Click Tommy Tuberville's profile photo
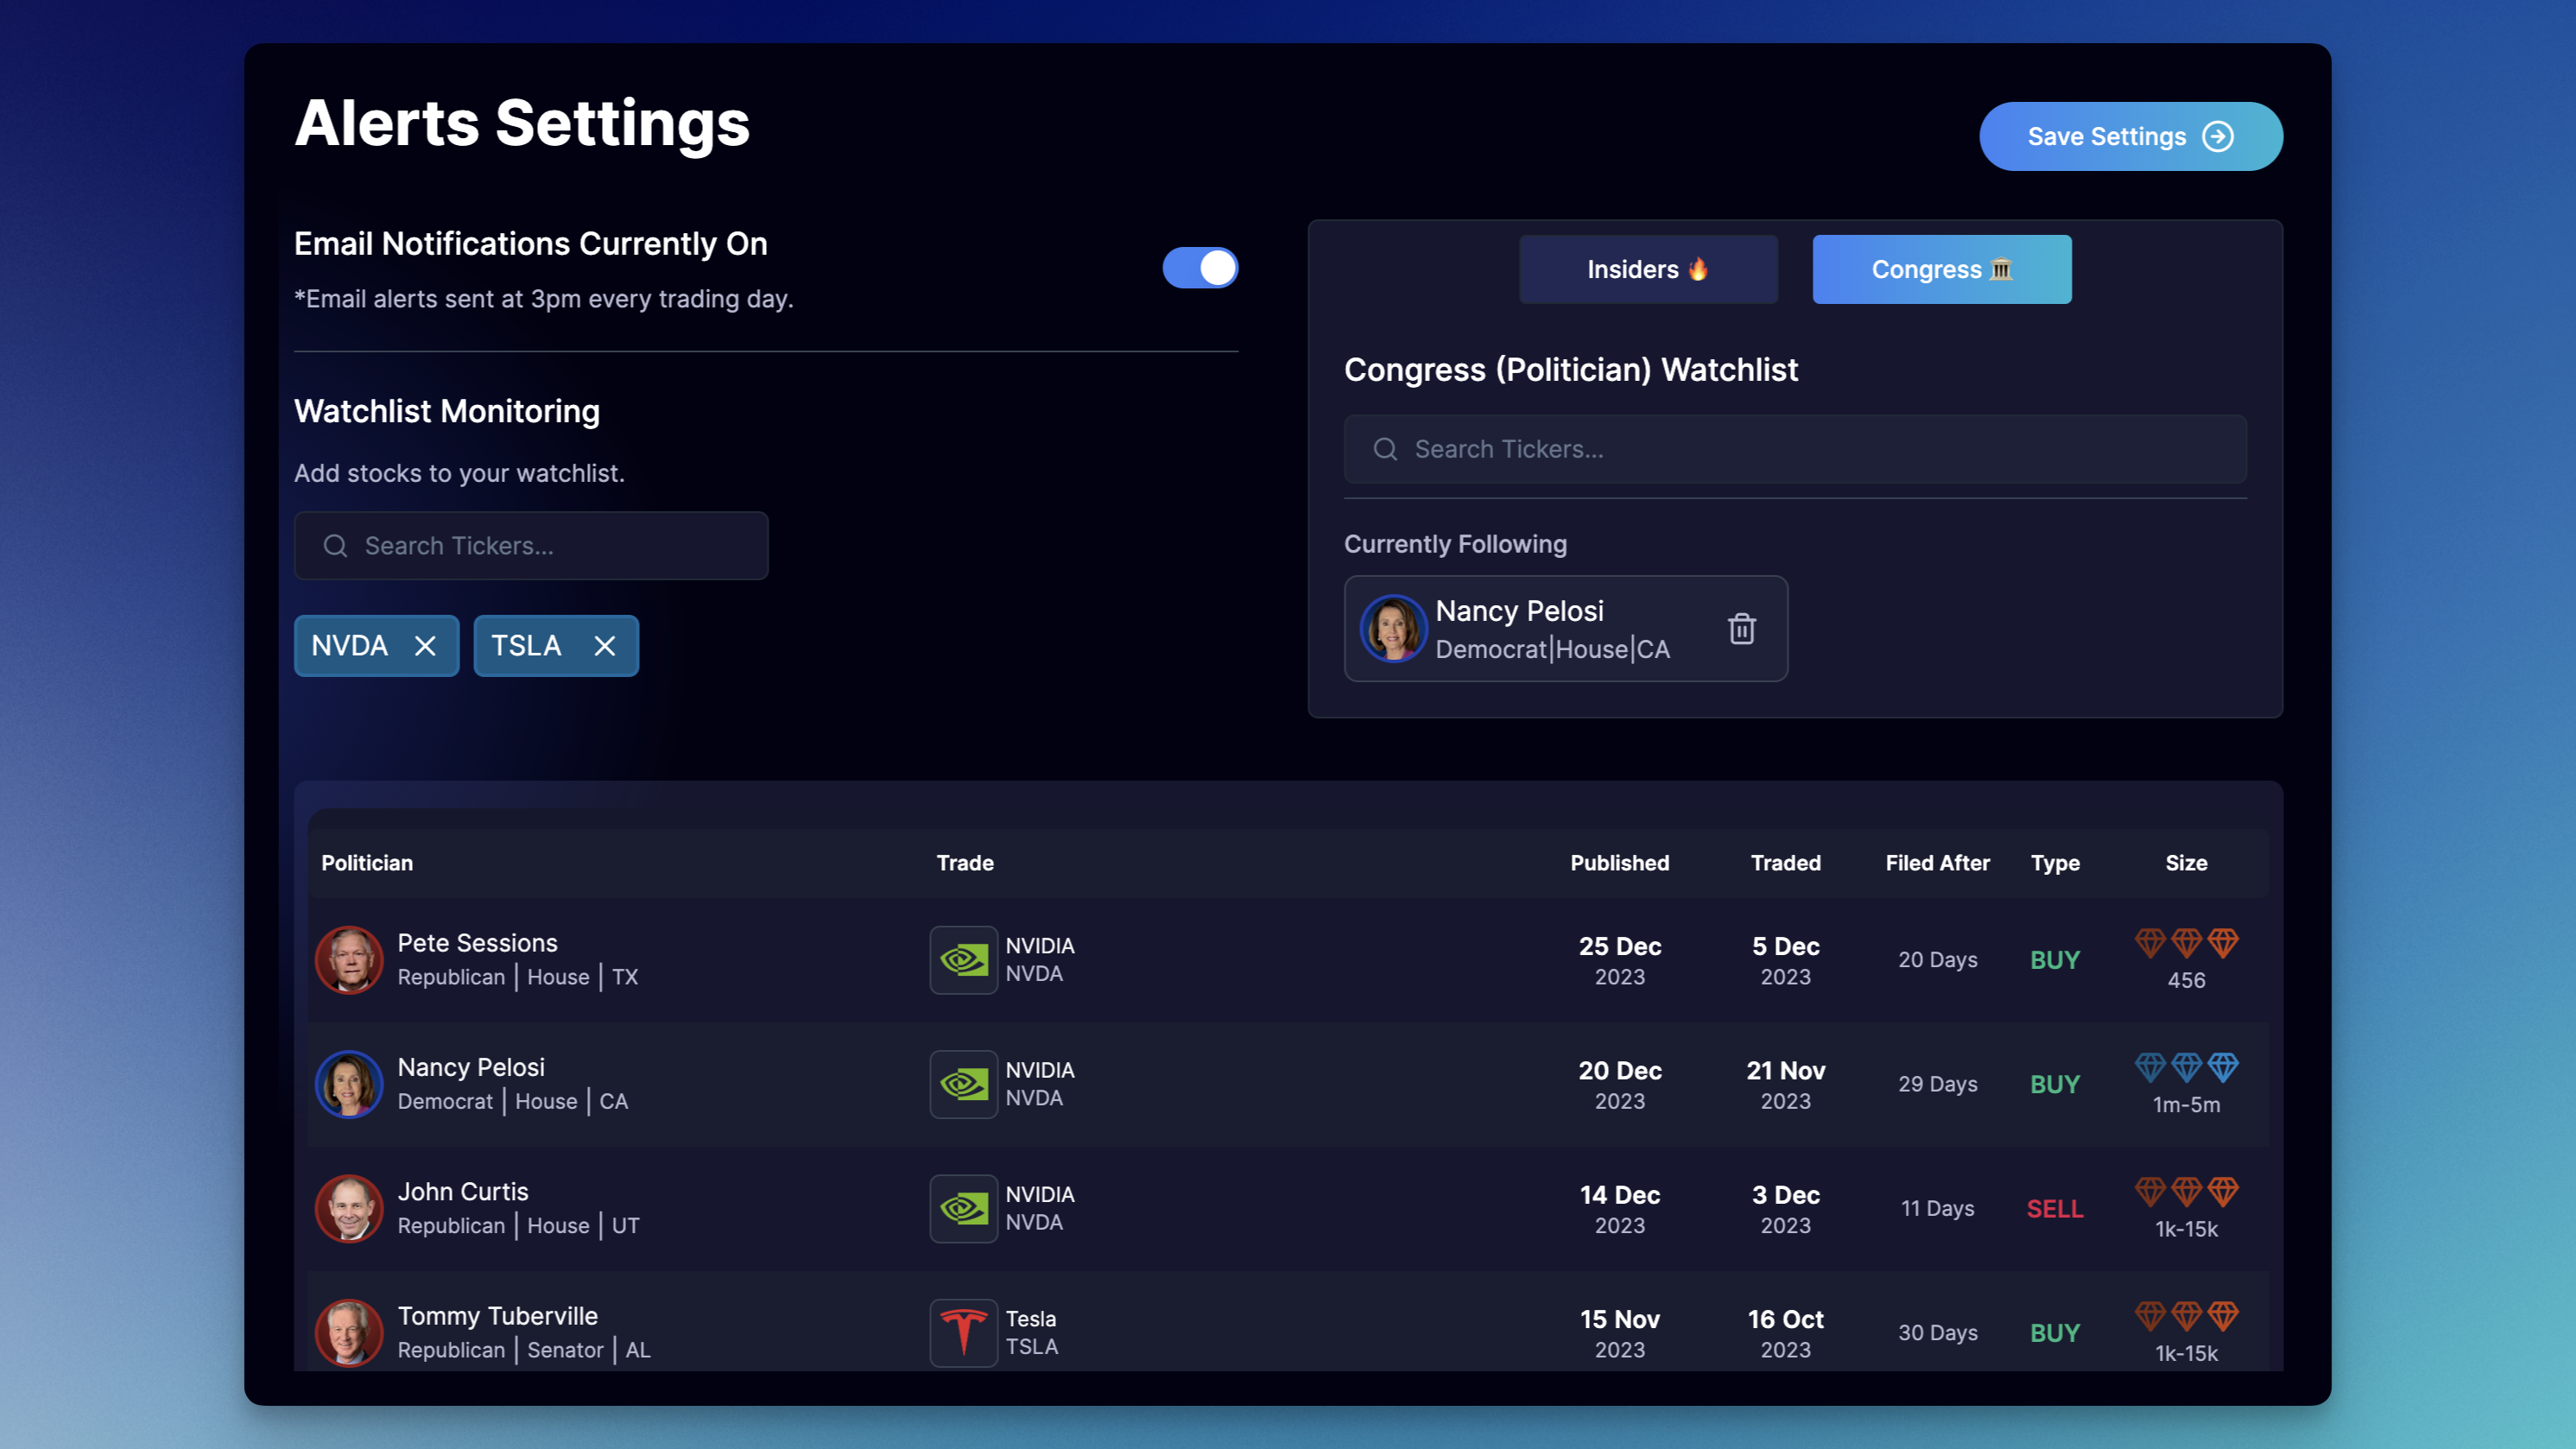Image resolution: width=2576 pixels, height=1449 pixels. [349, 1332]
